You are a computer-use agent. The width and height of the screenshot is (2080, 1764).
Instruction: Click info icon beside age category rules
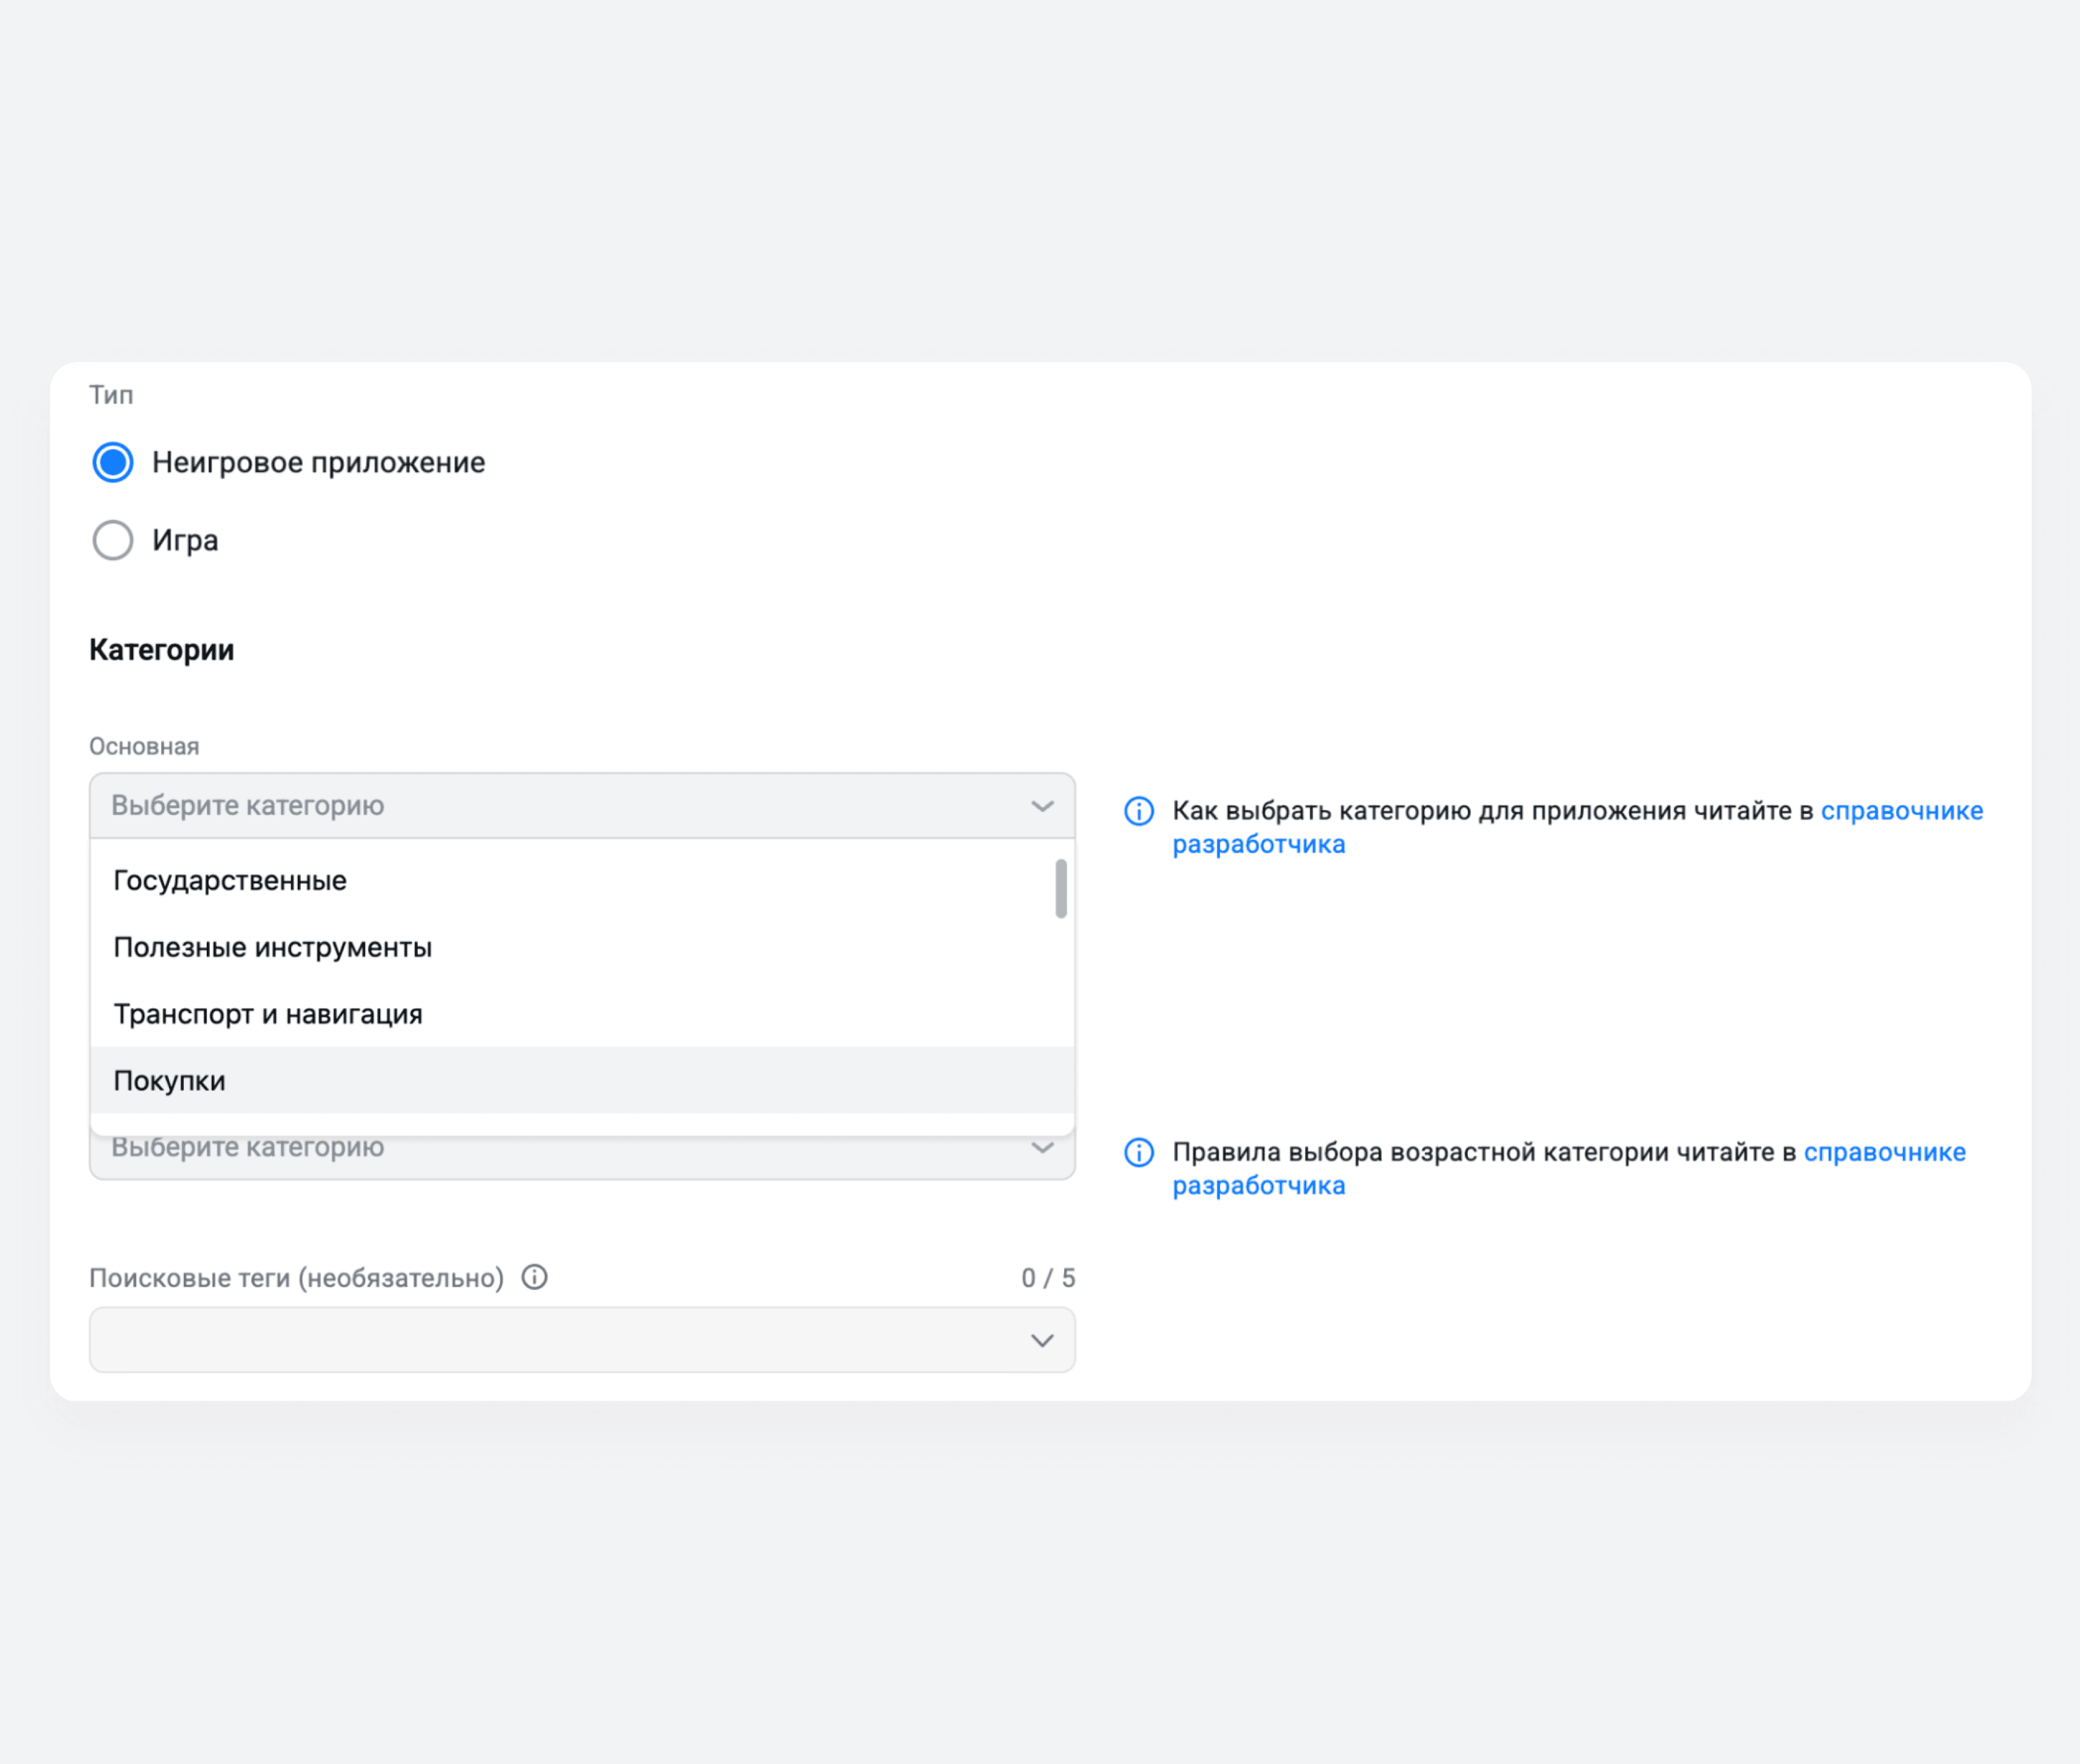(x=1138, y=1152)
